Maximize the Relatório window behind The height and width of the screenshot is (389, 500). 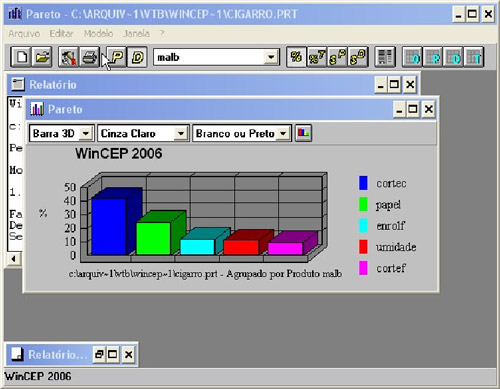(x=394, y=84)
